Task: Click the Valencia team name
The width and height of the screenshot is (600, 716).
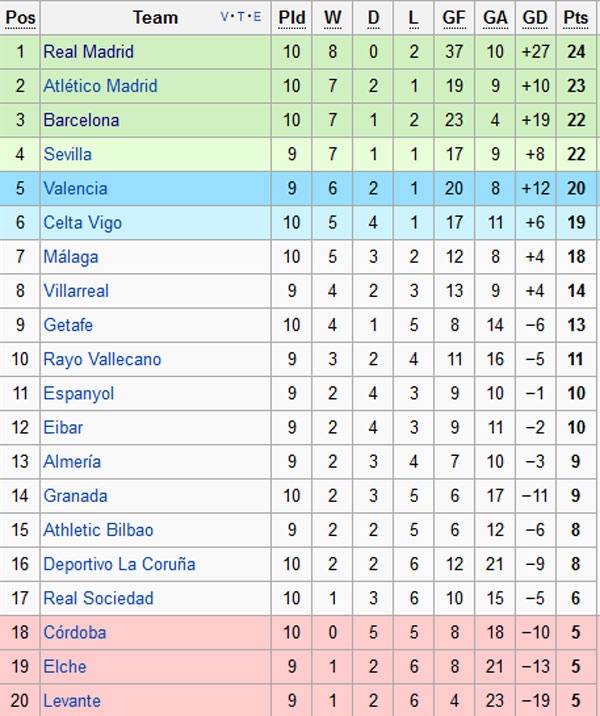Action: click(75, 188)
